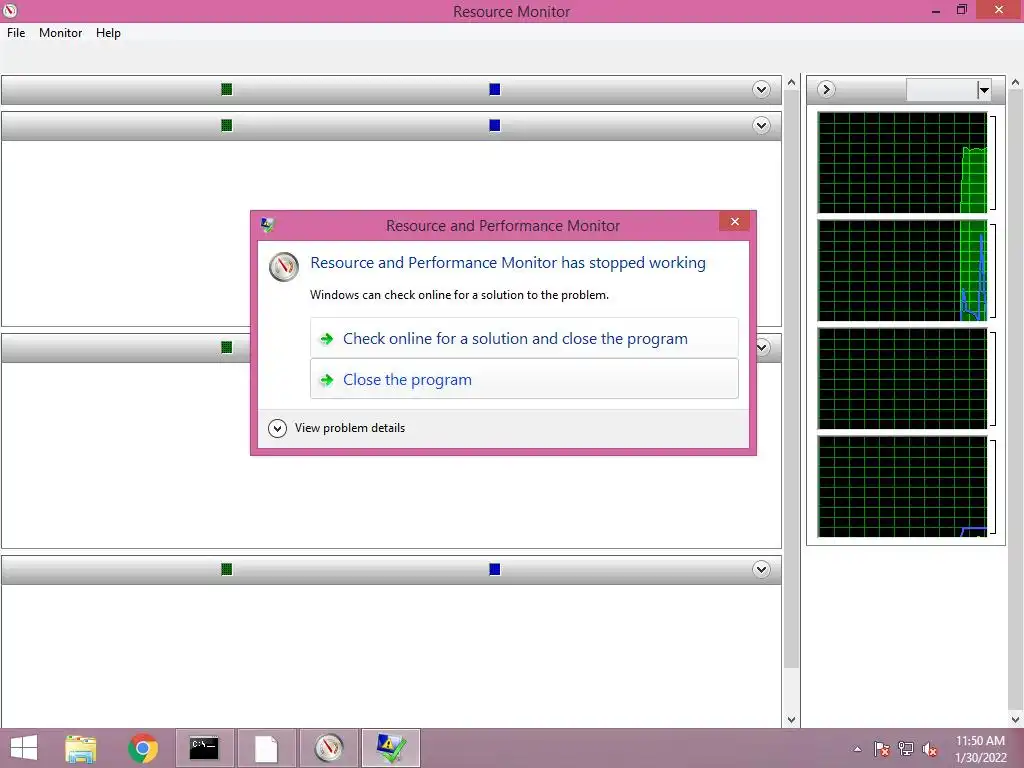Open the File menu
1024x768 pixels.
[16, 33]
